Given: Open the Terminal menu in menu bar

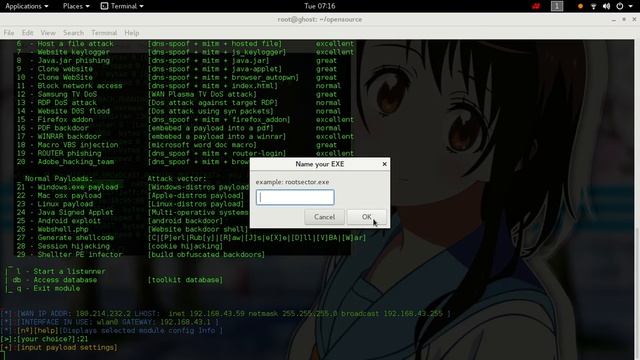Looking at the screenshot, I should [104, 33].
